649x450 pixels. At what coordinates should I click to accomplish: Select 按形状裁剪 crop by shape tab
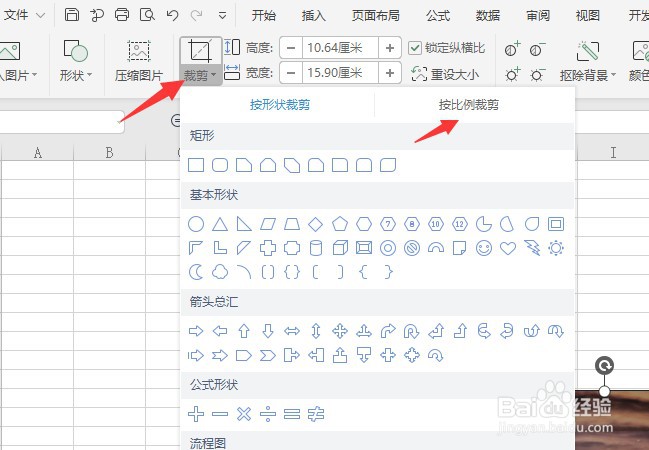coord(280,105)
